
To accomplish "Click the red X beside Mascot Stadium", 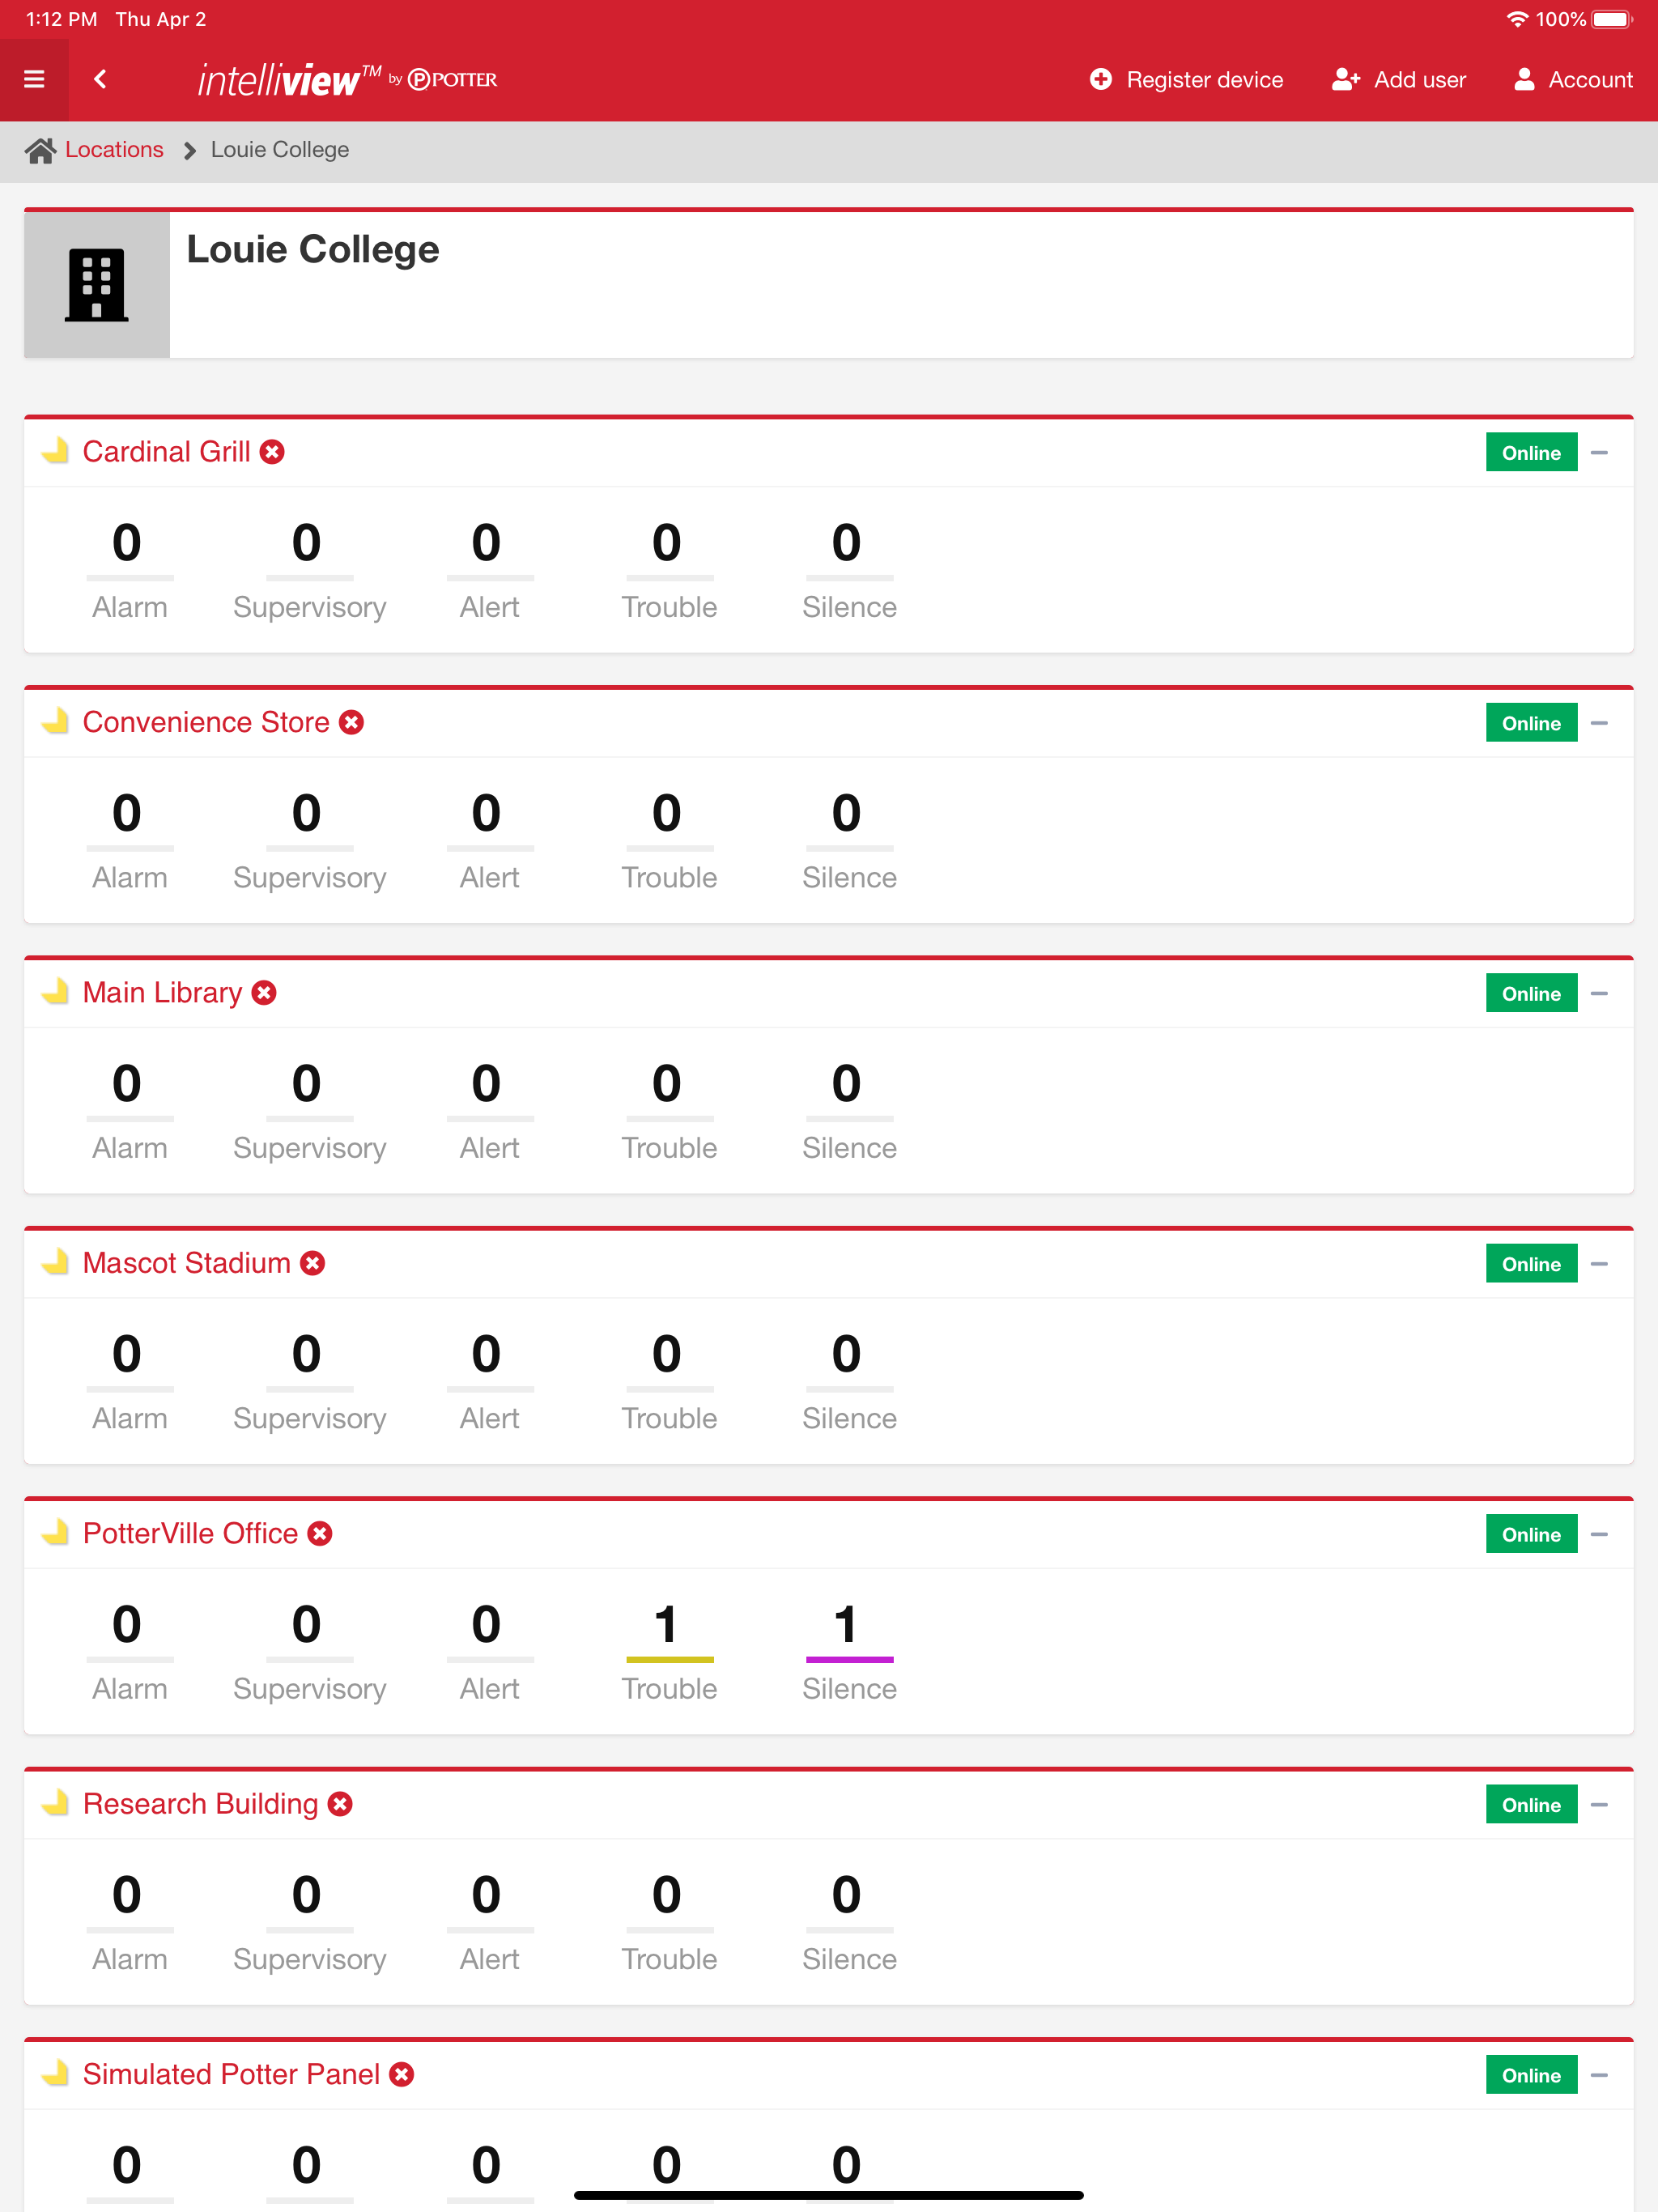I will 313,1263.
